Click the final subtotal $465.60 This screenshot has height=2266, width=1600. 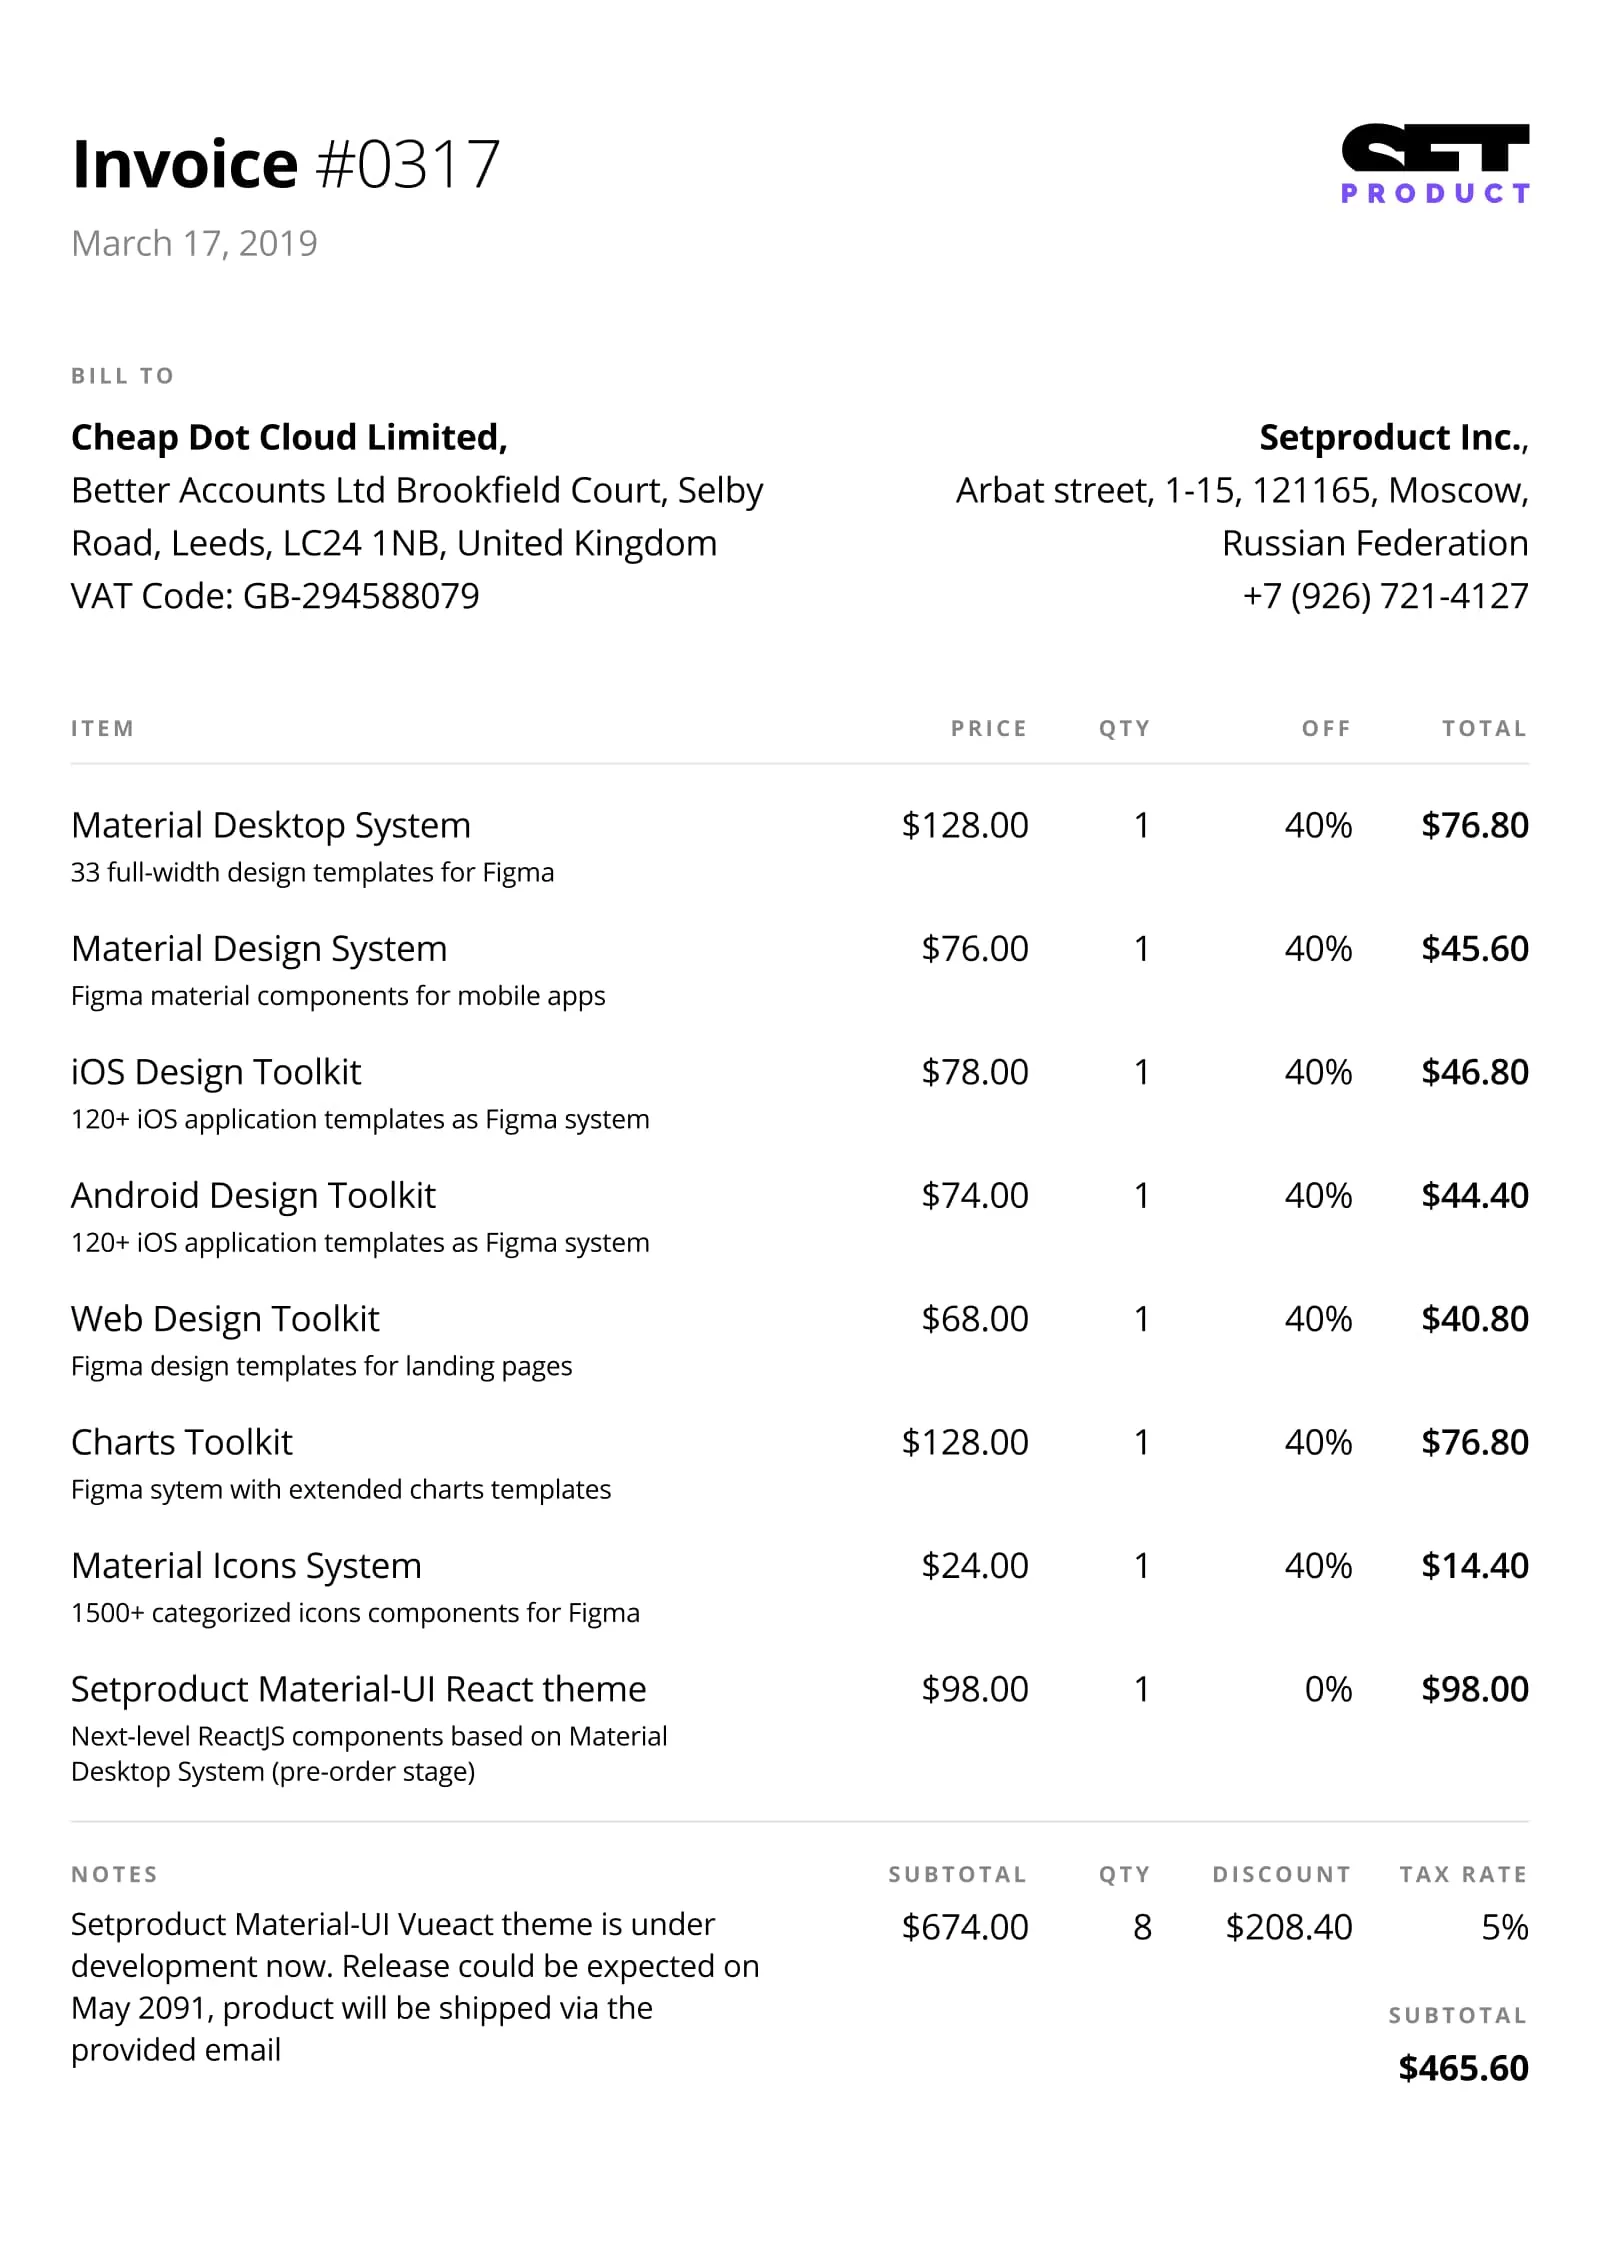(1463, 2068)
